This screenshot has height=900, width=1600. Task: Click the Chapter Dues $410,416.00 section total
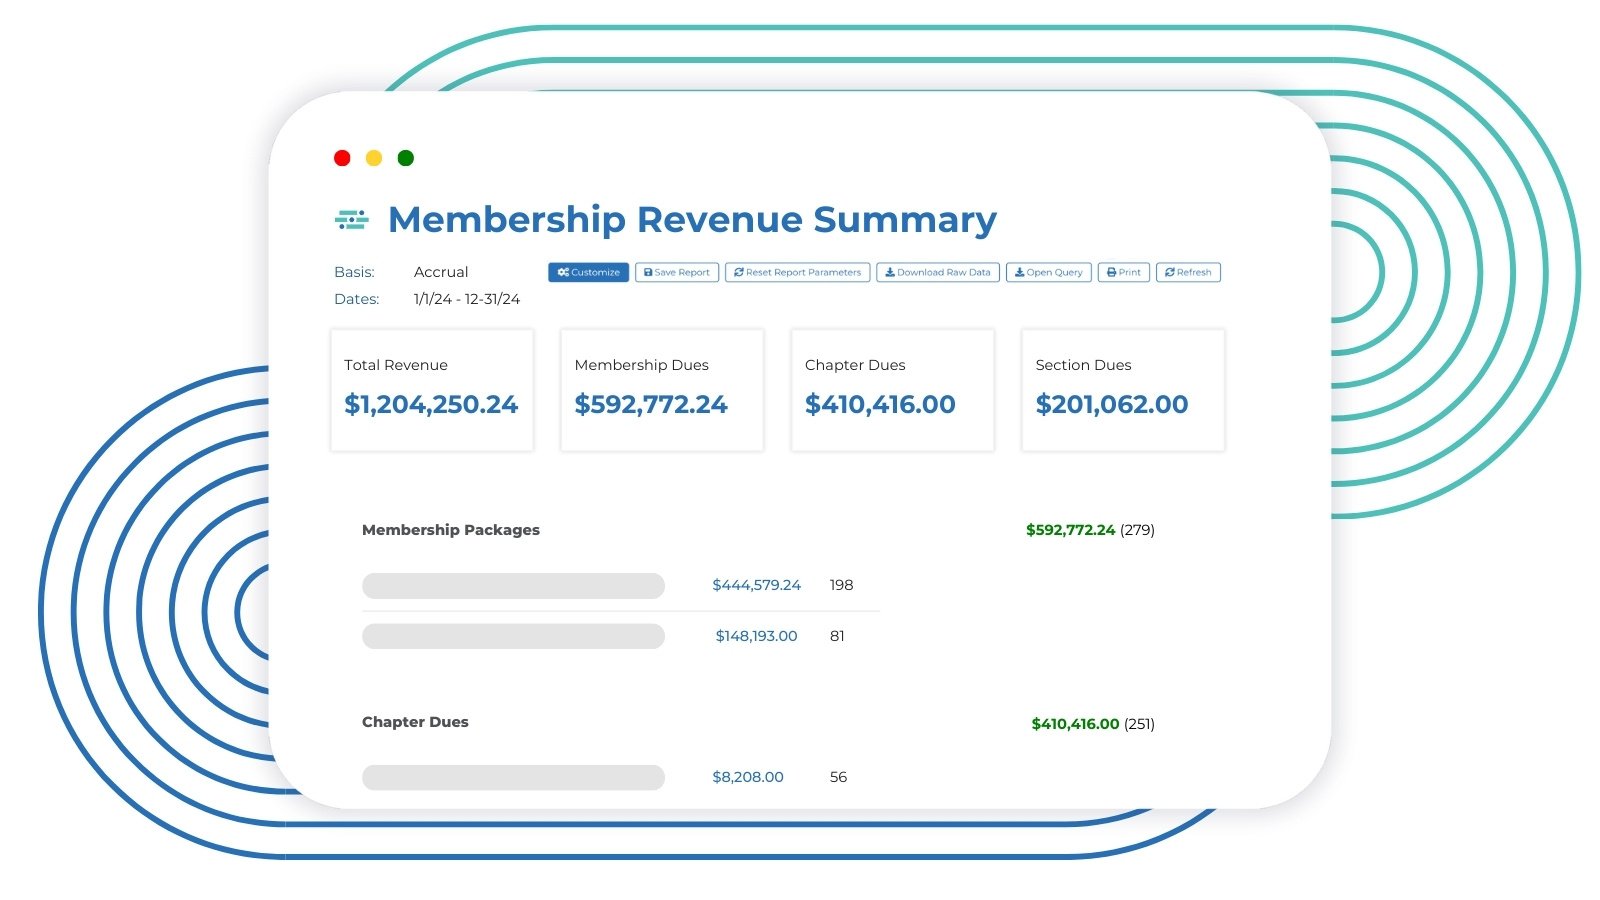tap(1075, 724)
